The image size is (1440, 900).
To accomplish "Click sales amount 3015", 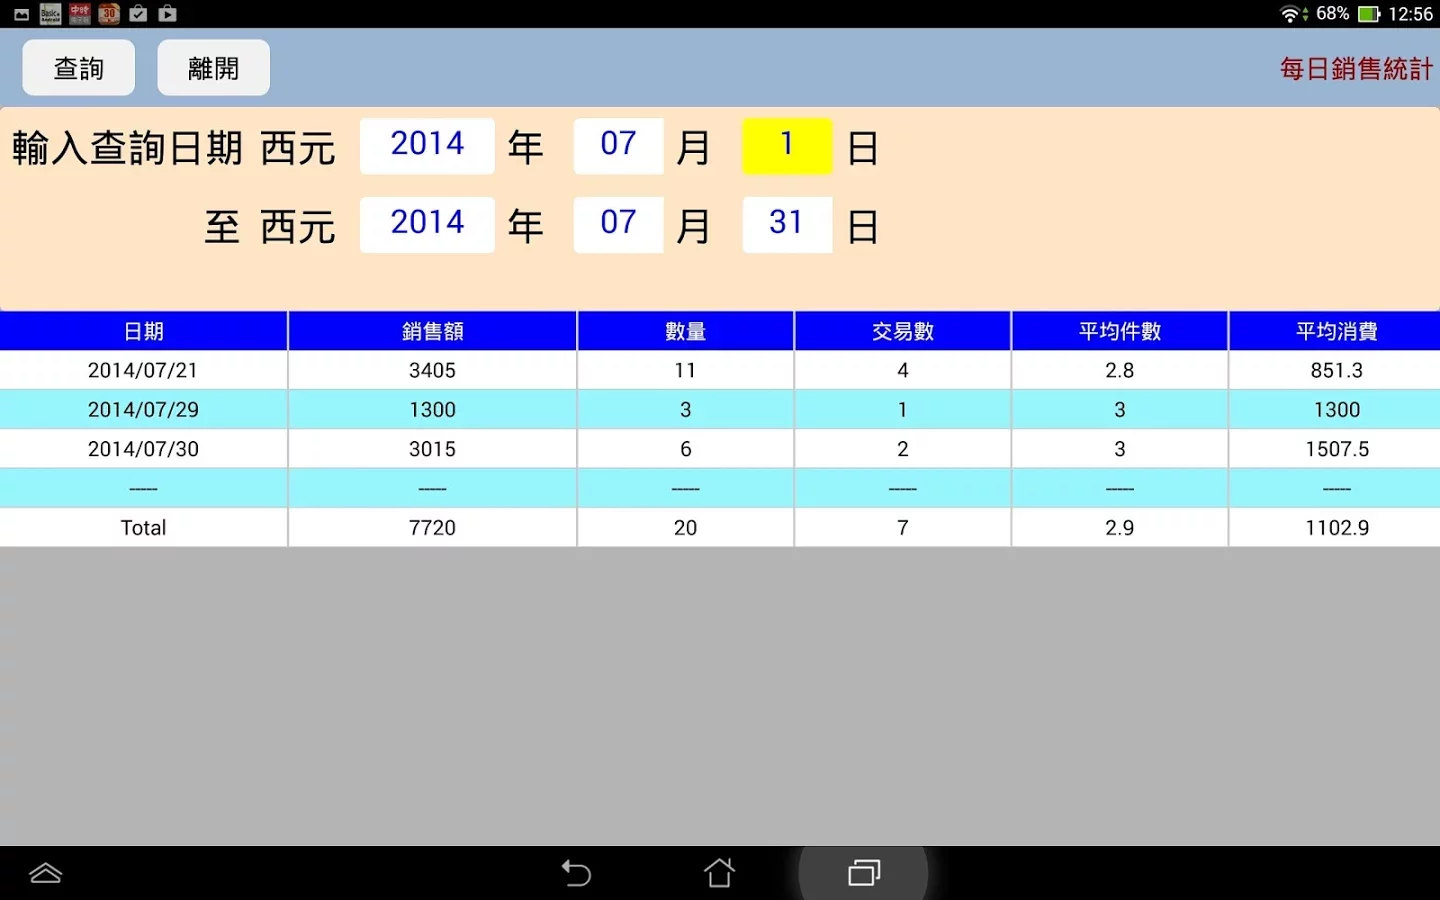I will click(432, 449).
